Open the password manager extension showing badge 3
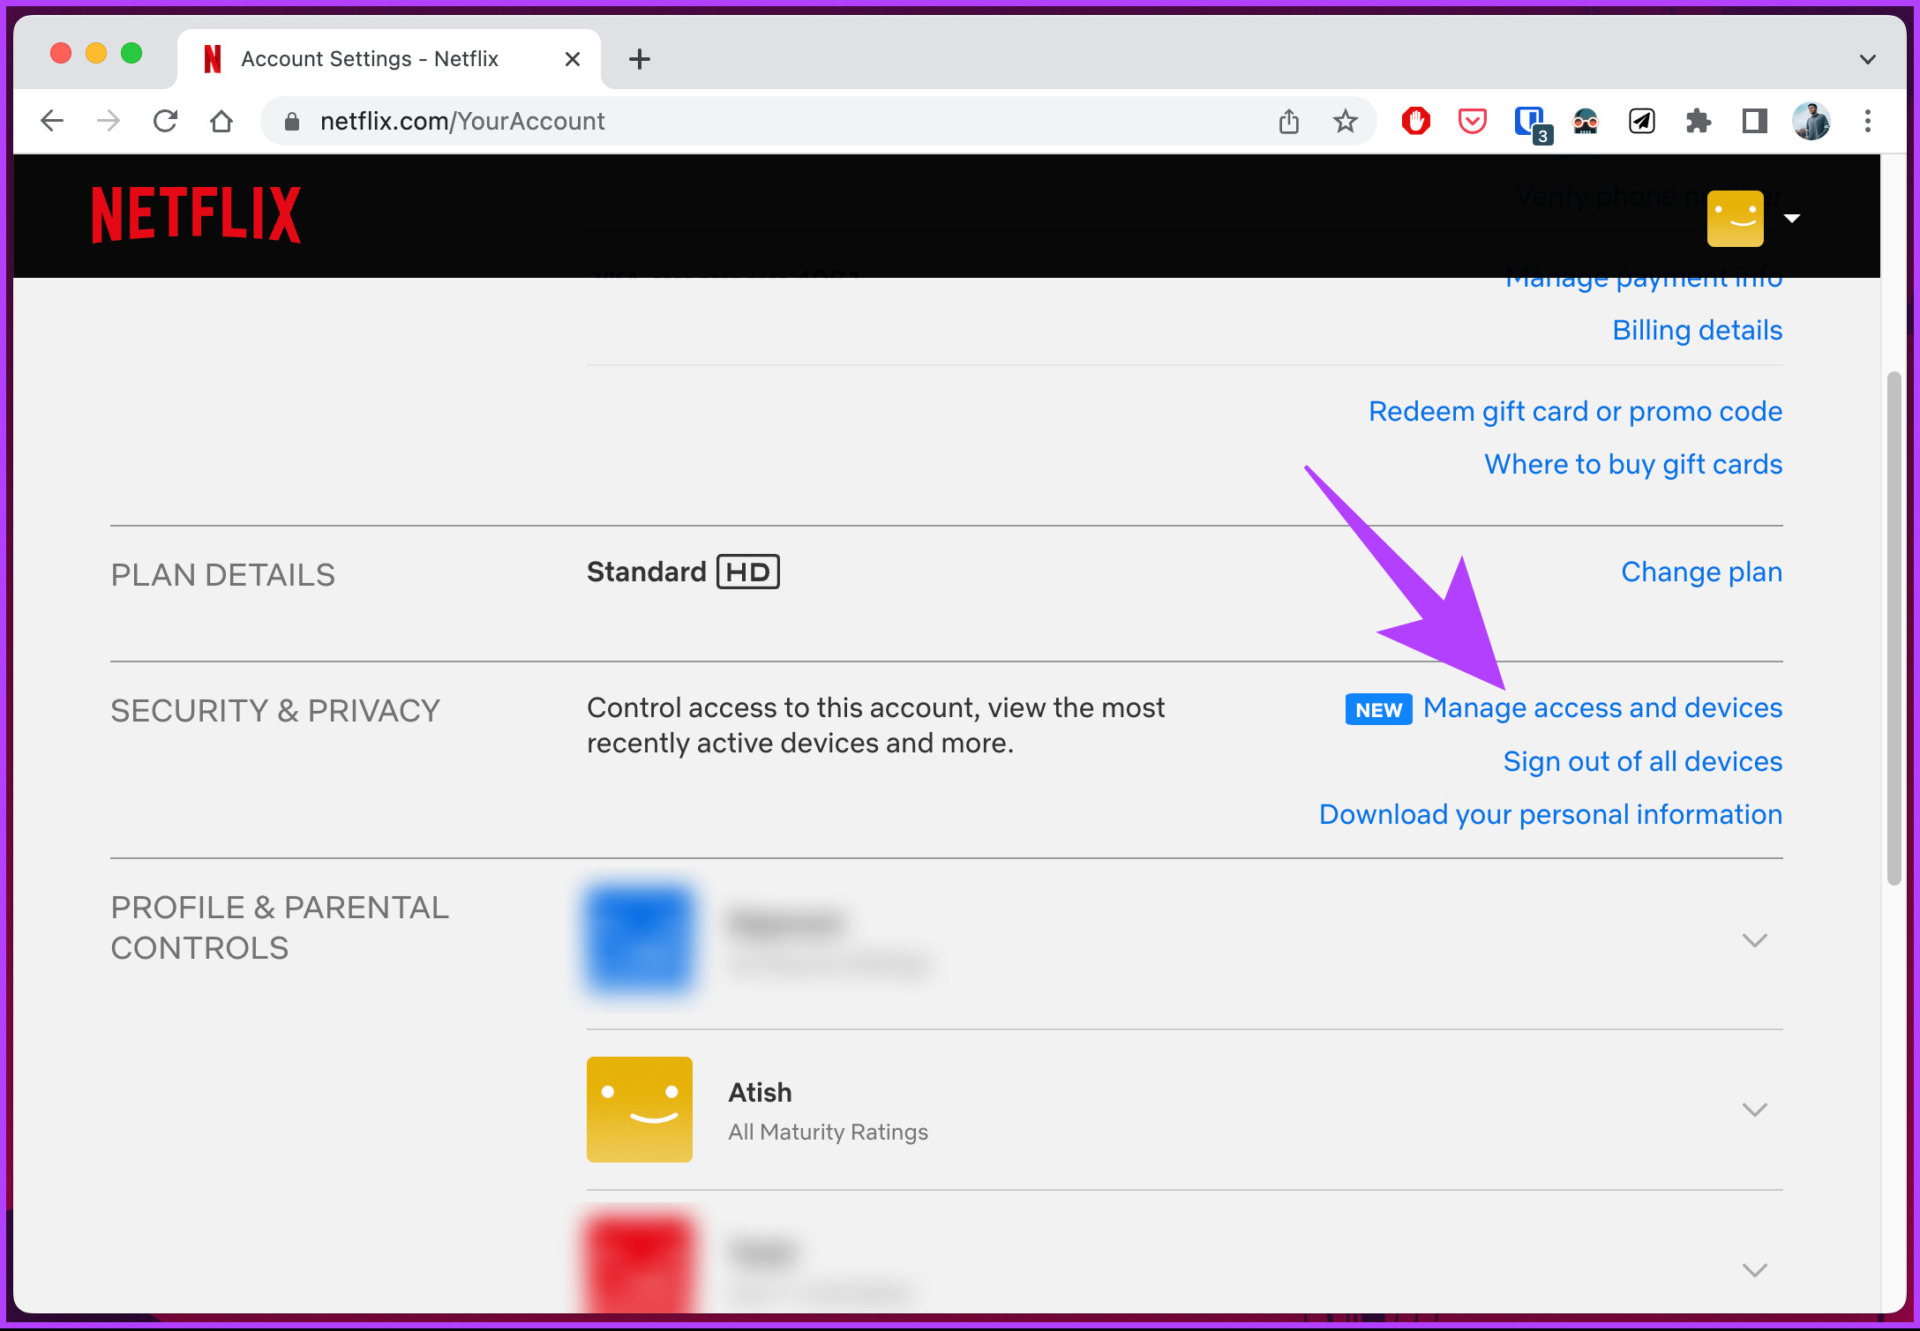 (x=1530, y=120)
